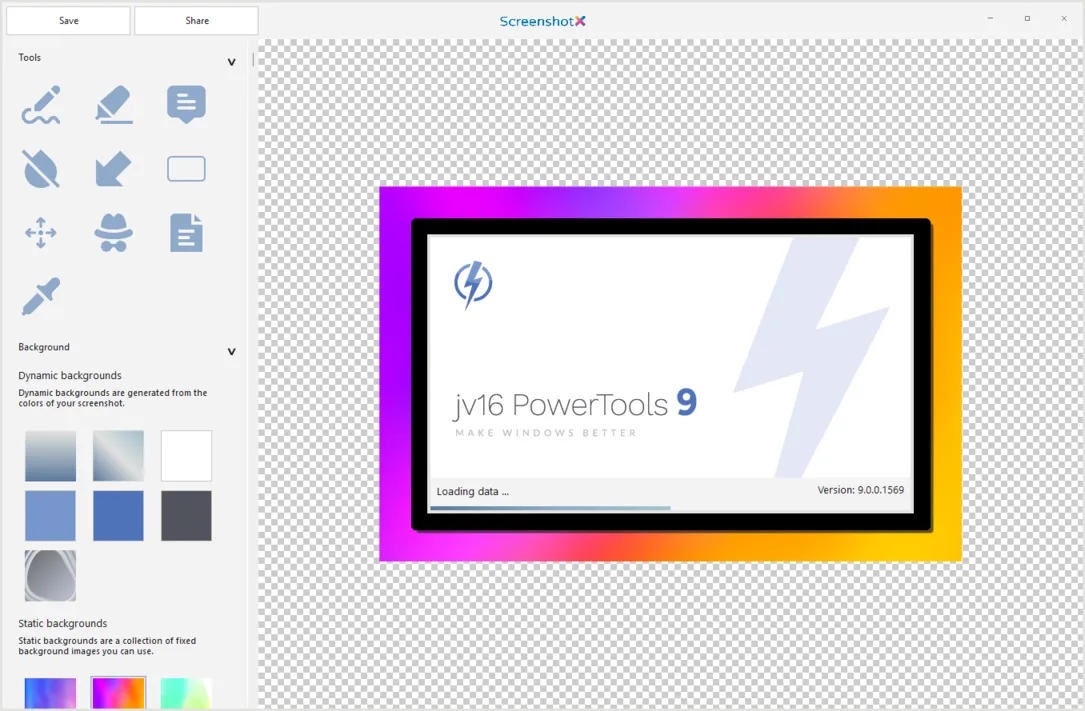Select the eyedropper color picker tool
This screenshot has height=711, width=1085.
(41, 297)
